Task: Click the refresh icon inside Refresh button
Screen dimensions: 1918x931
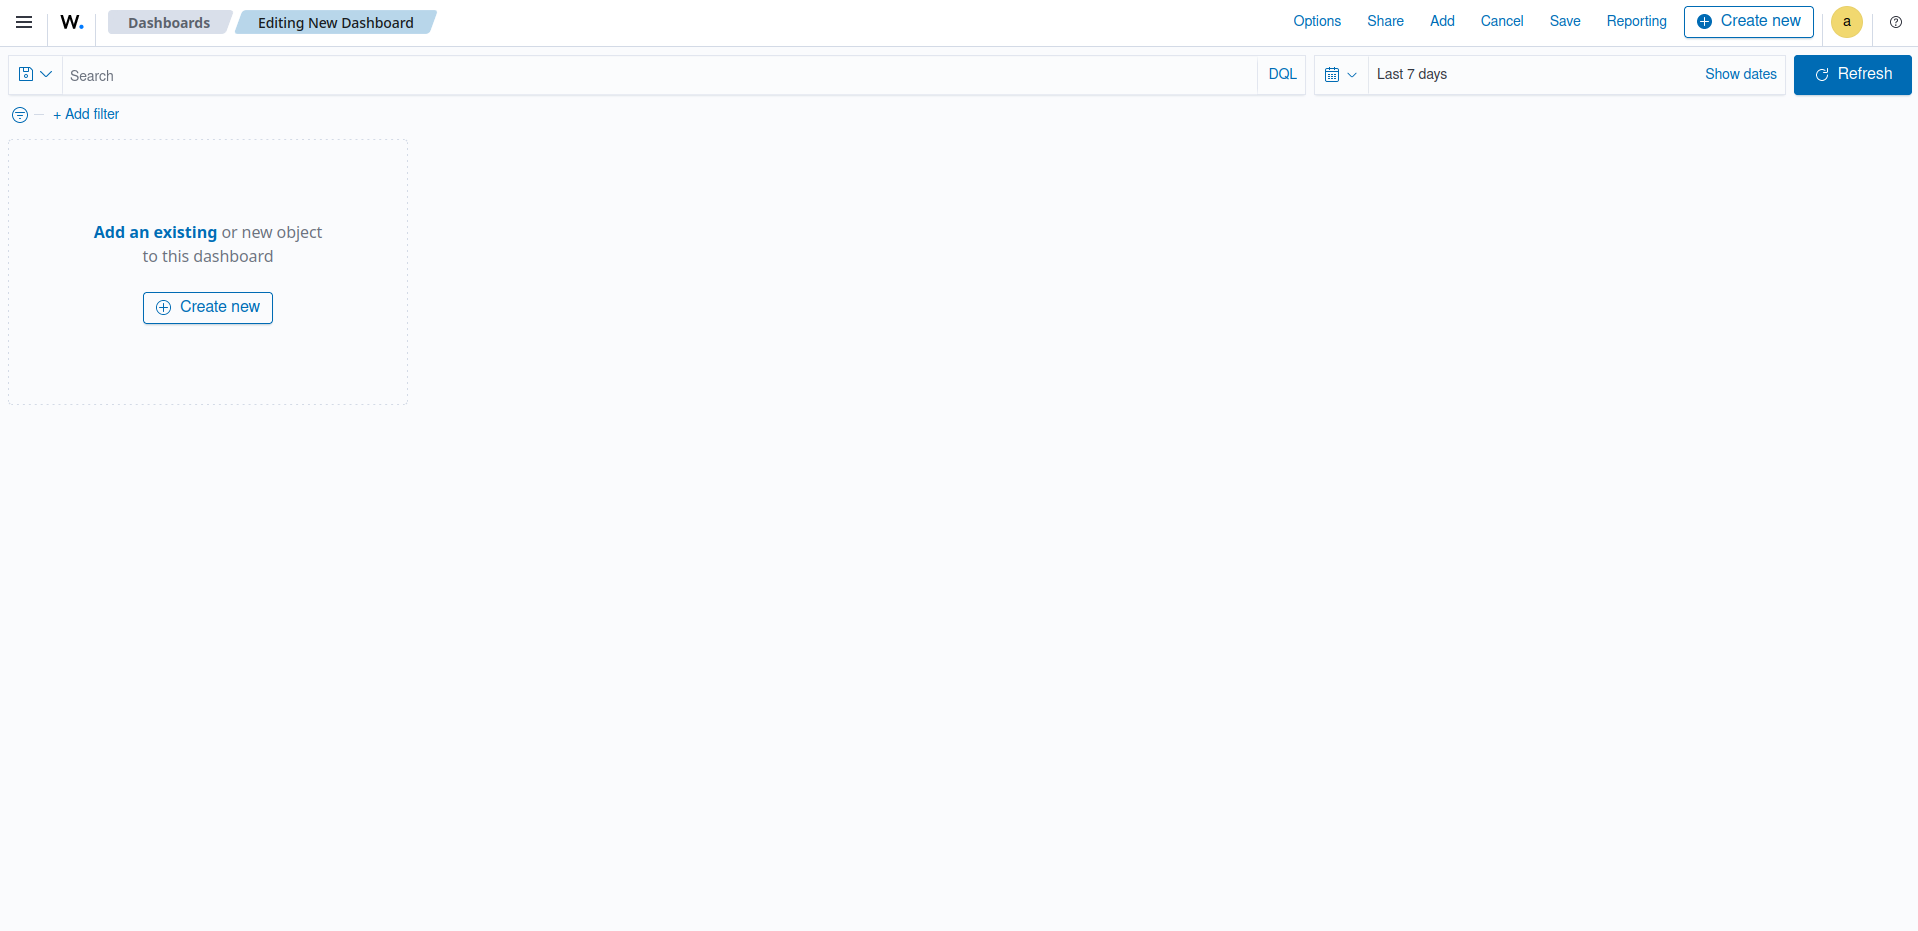Action: point(1822,74)
